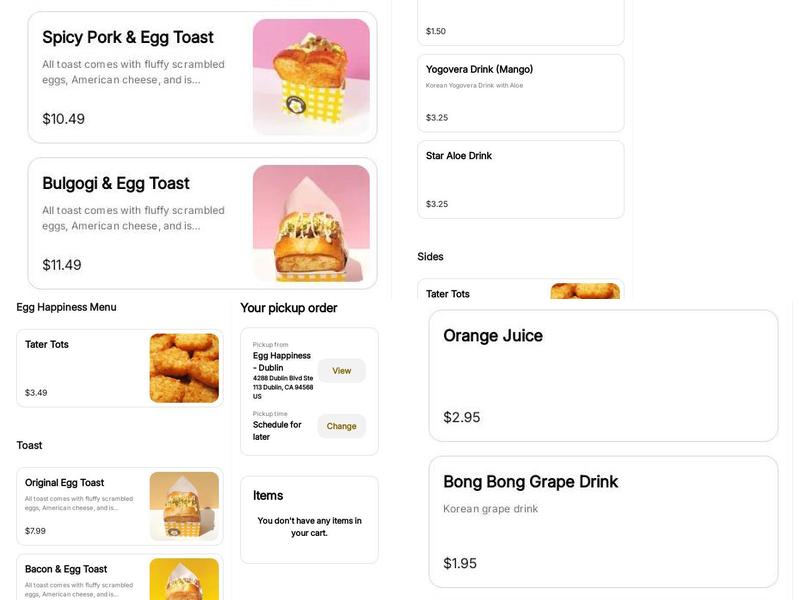Select the Original Egg Toast title
Image resolution: width=800 pixels, height=600 pixels.
tap(65, 483)
